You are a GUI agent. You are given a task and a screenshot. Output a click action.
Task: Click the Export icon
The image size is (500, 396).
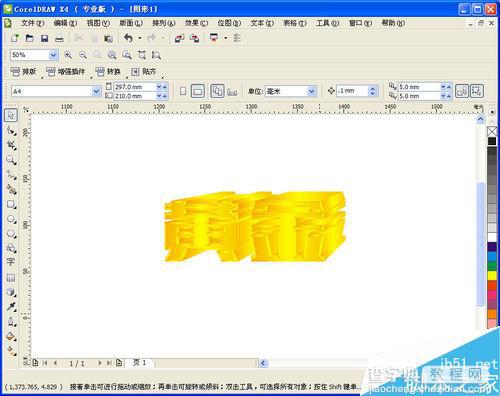pyautogui.click(x=194, y=38)
